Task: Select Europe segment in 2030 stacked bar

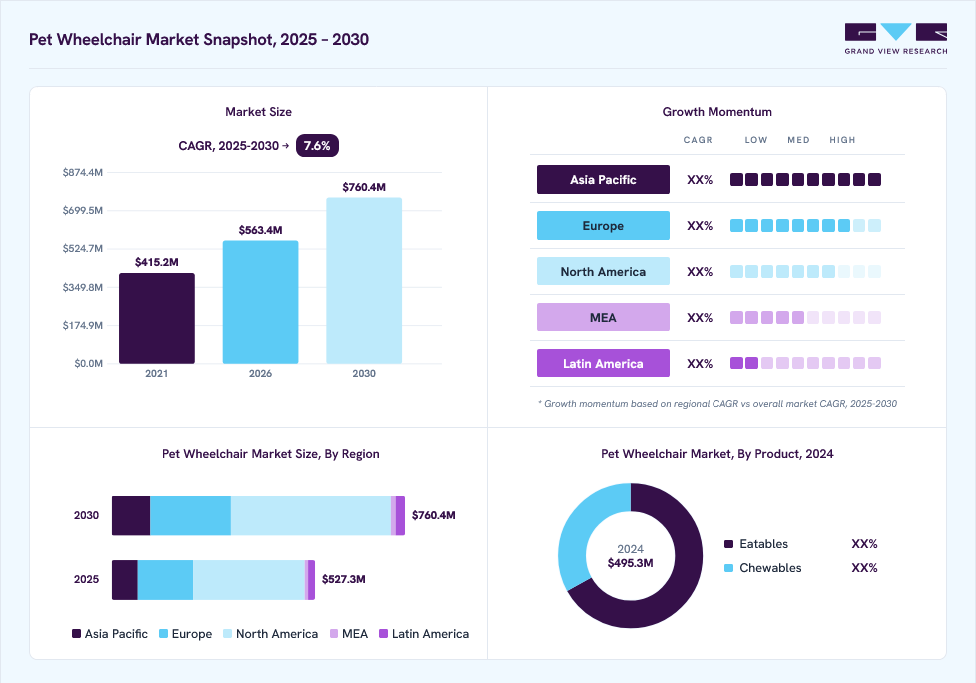Action: point(190,516)
